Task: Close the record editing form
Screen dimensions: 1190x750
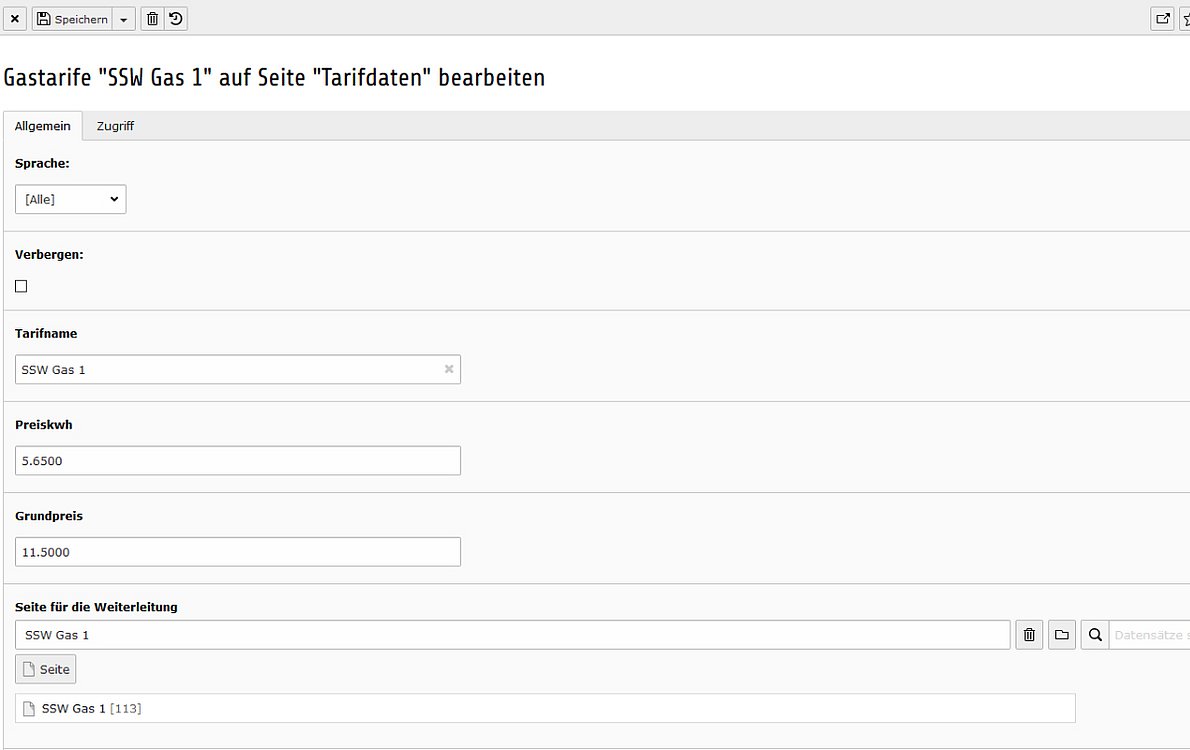Action: click(14, 19)
